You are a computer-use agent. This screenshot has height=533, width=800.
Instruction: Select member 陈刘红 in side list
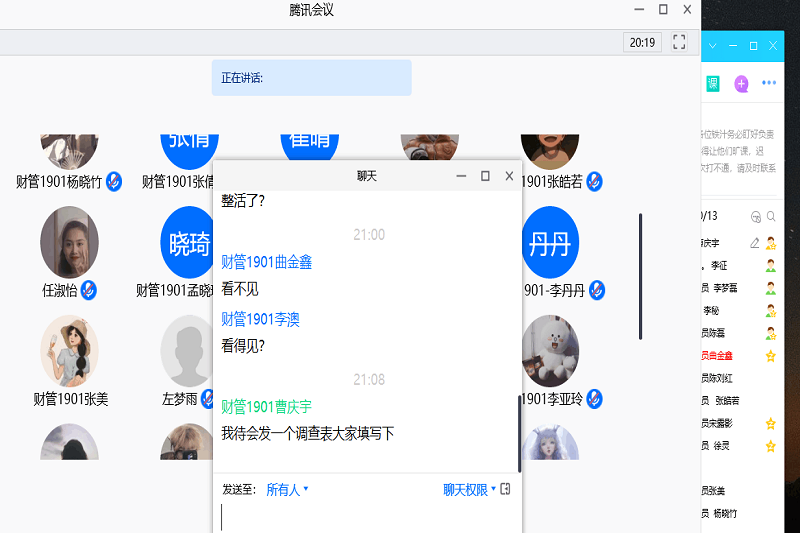click(717, 378)
